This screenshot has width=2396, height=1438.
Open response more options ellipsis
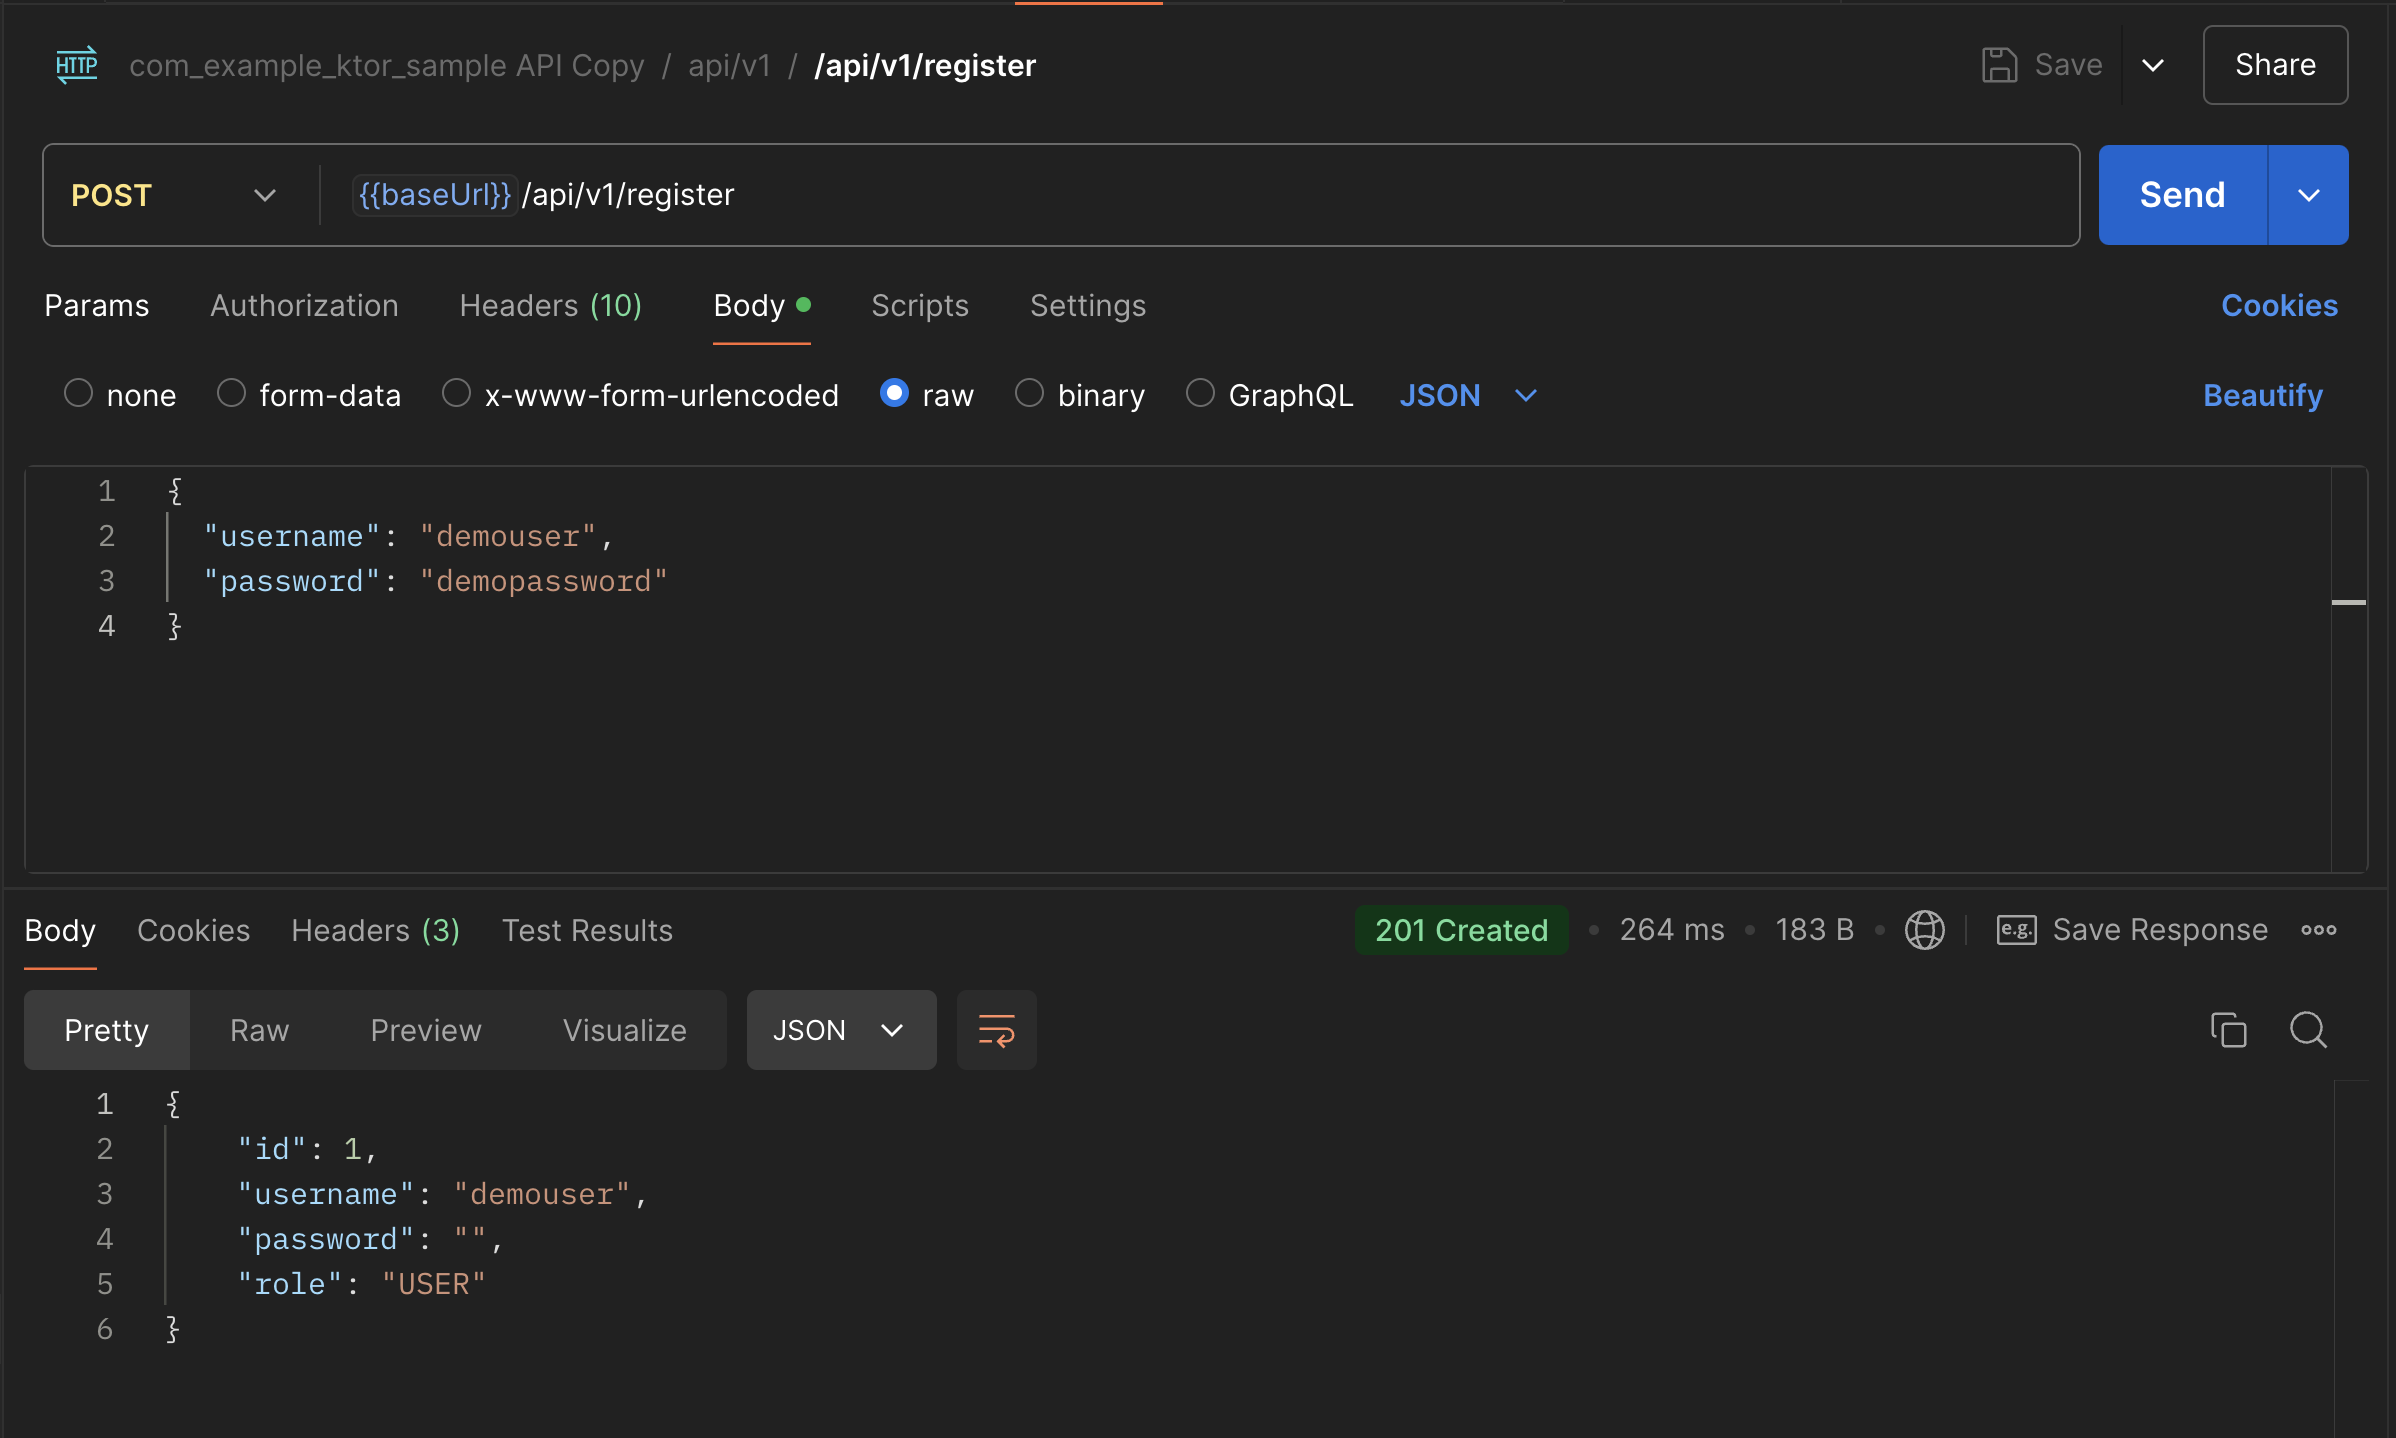tap(2318, 930)
